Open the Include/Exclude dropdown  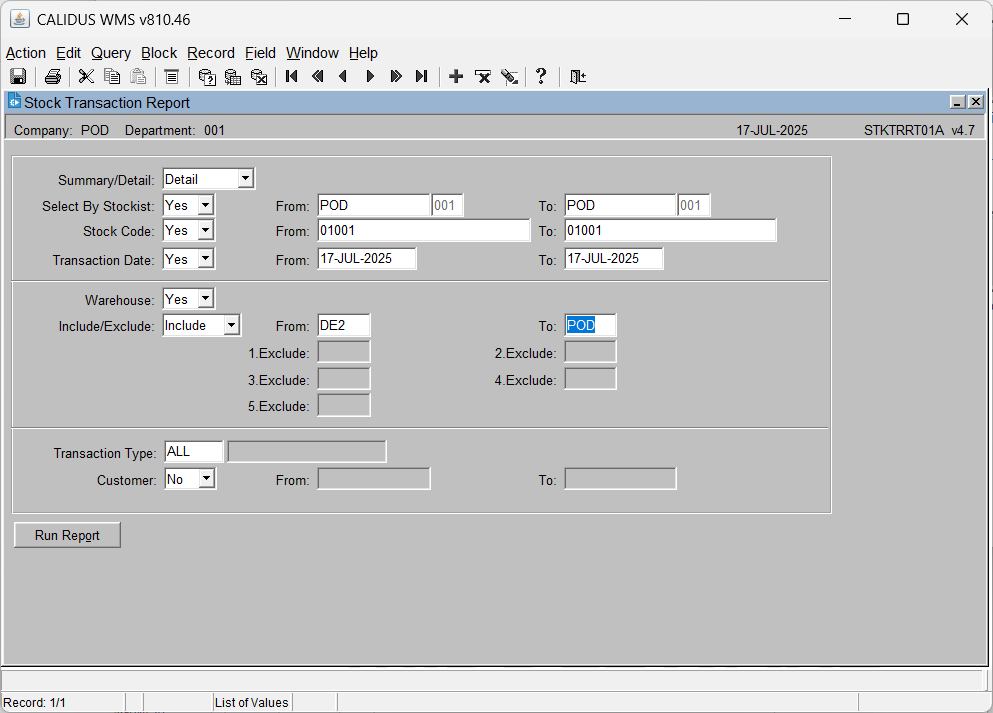pos(232,325)
